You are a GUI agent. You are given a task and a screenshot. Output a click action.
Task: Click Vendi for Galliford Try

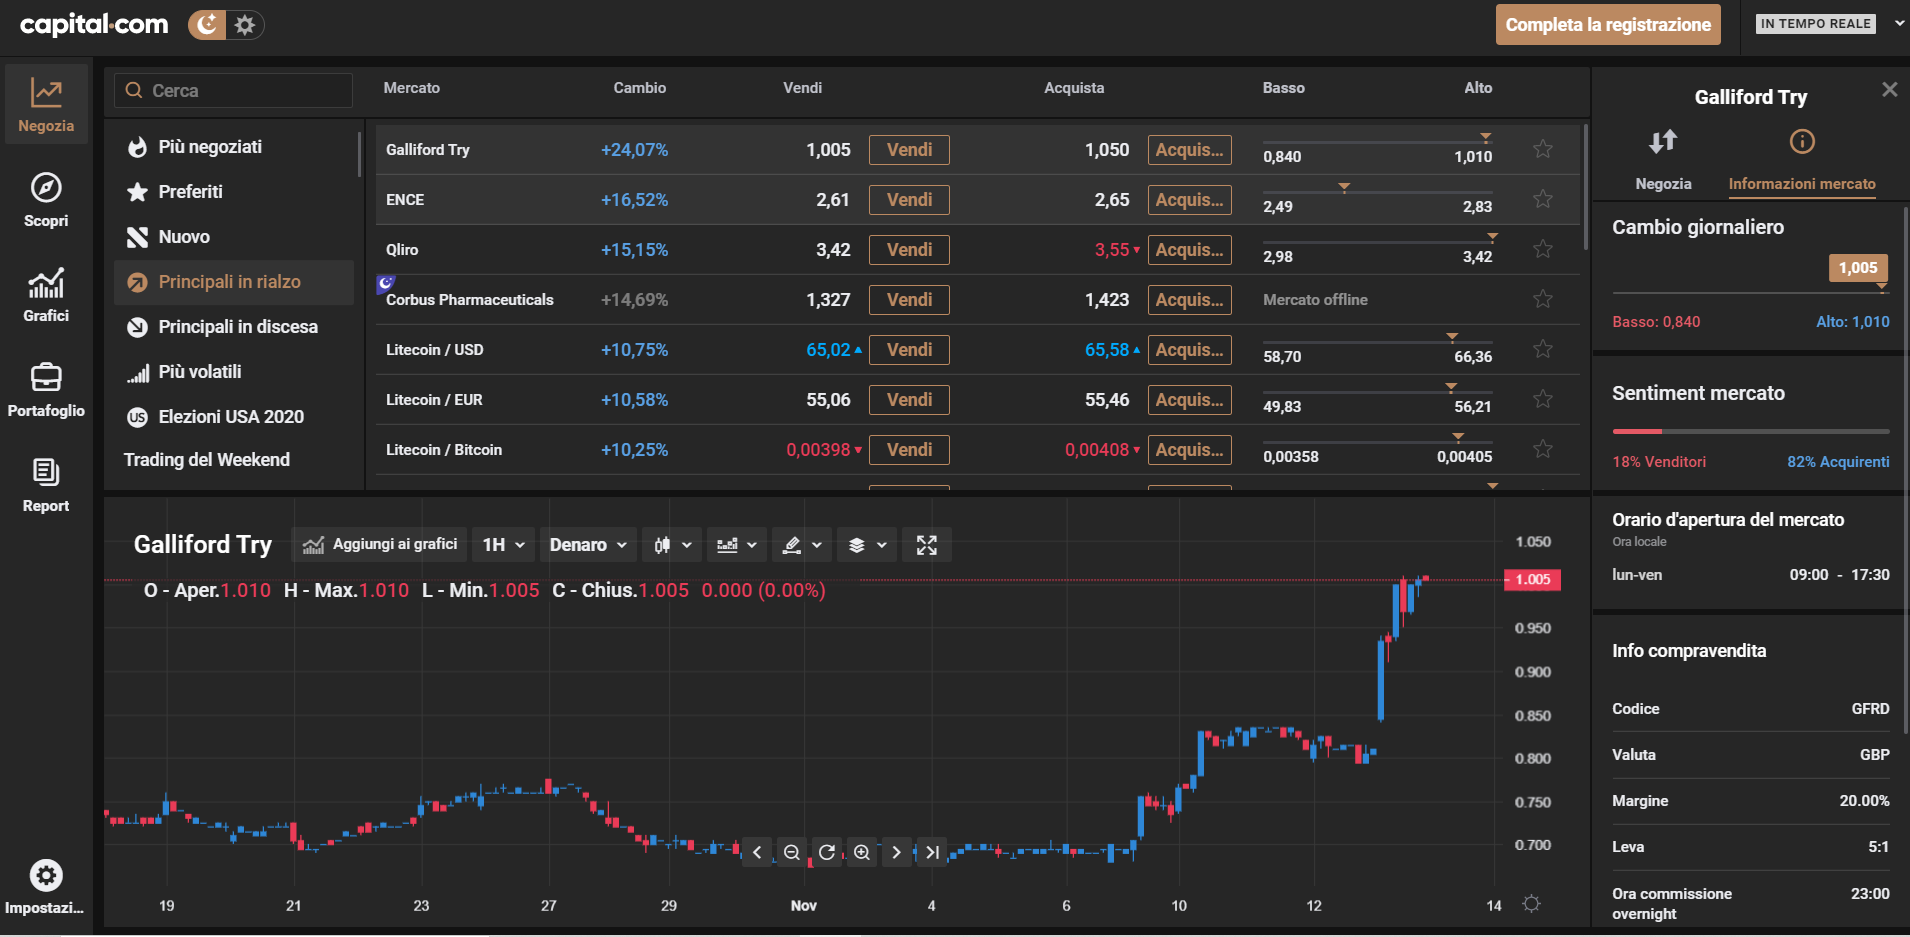[x=909, y=150]
